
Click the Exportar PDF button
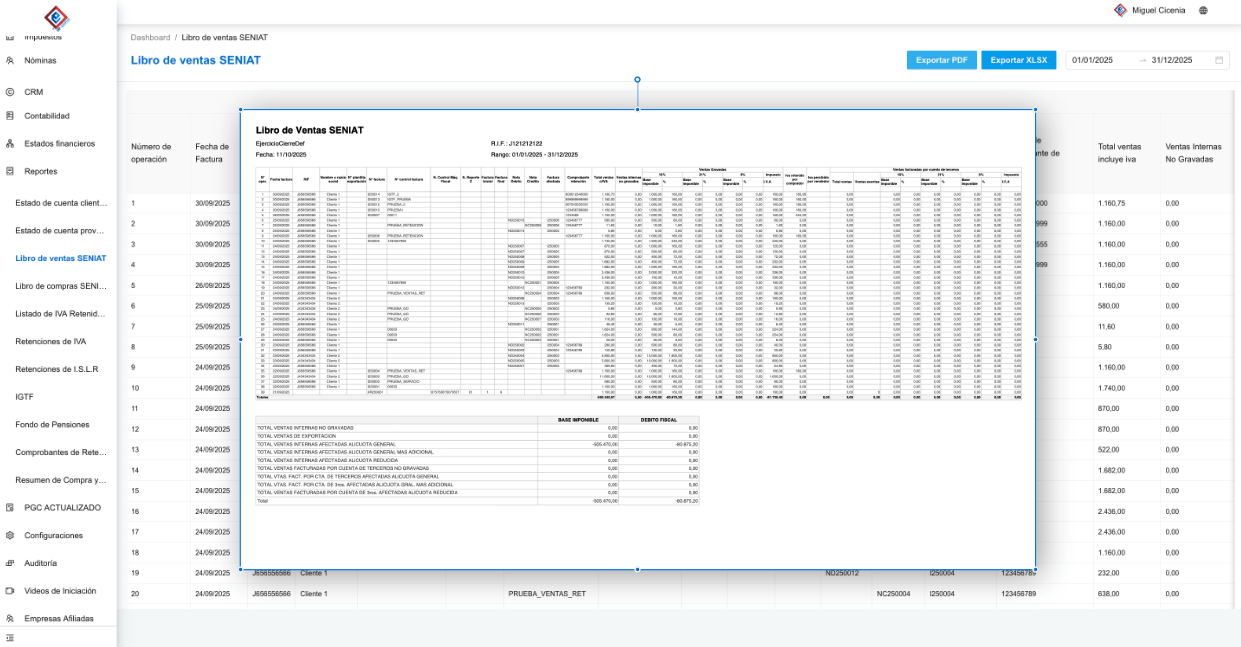941,60
